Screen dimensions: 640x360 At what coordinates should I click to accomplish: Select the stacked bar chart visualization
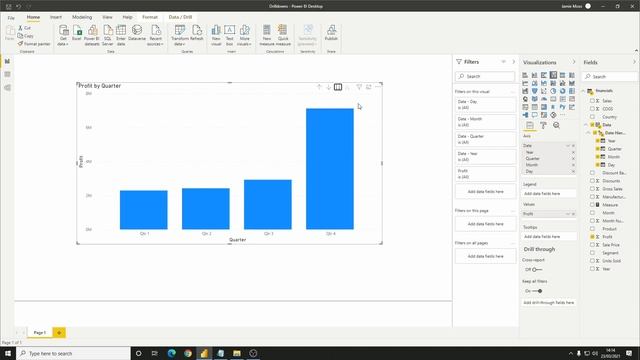[525, 75]
